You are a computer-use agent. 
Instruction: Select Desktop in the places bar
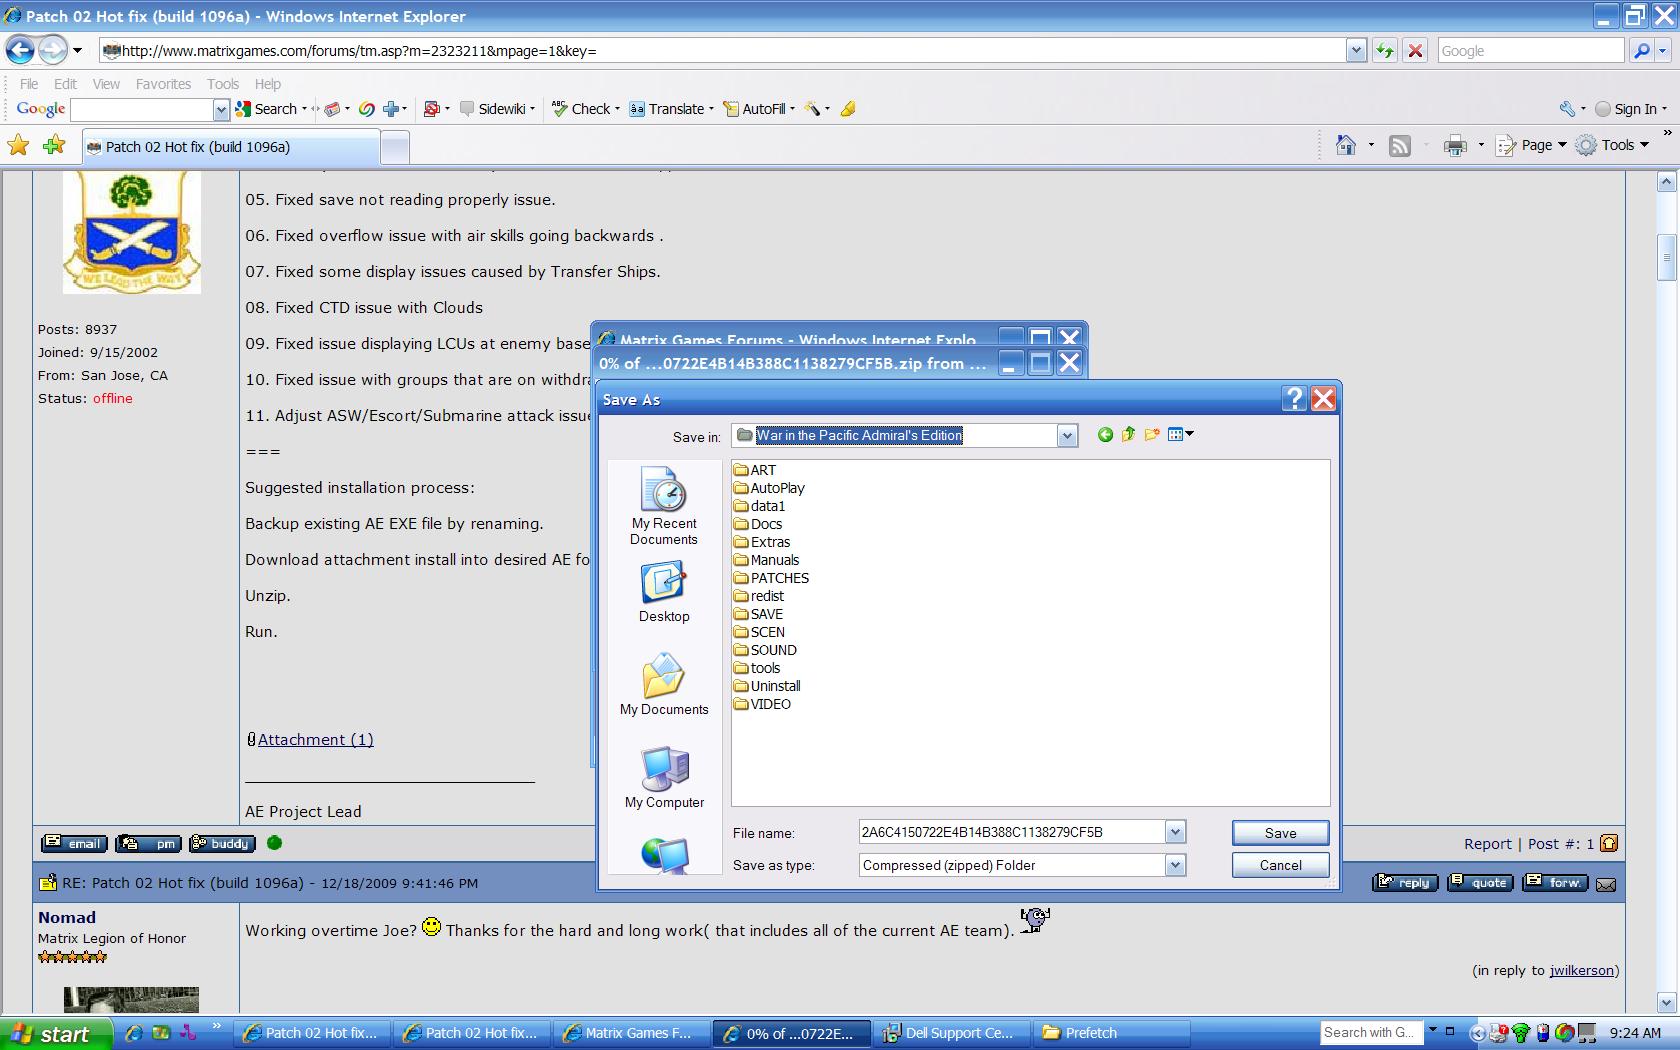tap(664, 592)
